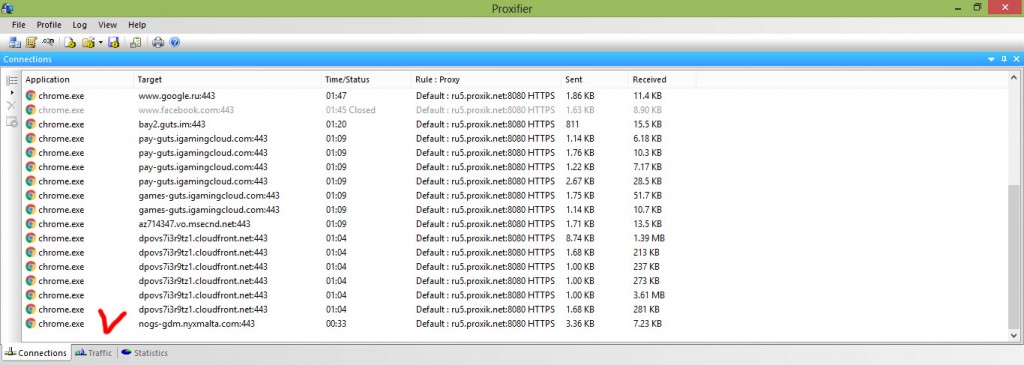Sort by Application column header
The height and width of the screenshot is (365, 1024).
pos(77,80)
